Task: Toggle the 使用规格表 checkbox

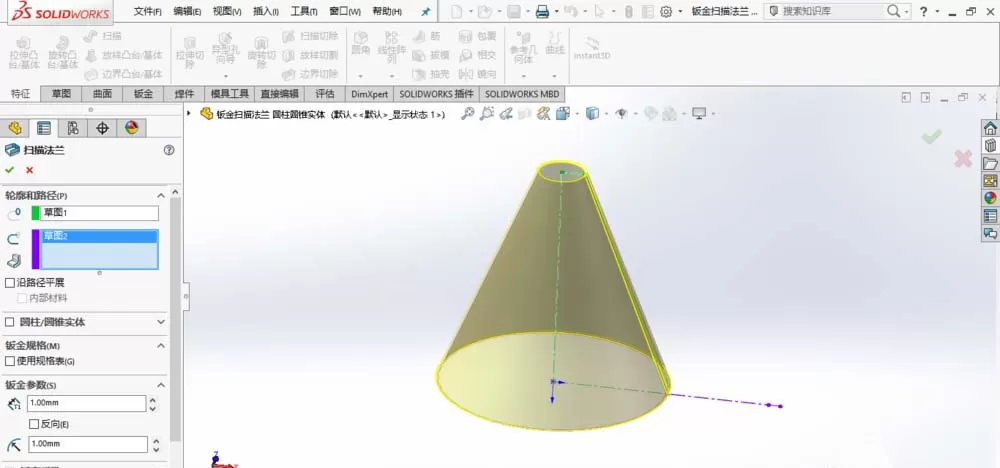Action: [x=10, y=361]
